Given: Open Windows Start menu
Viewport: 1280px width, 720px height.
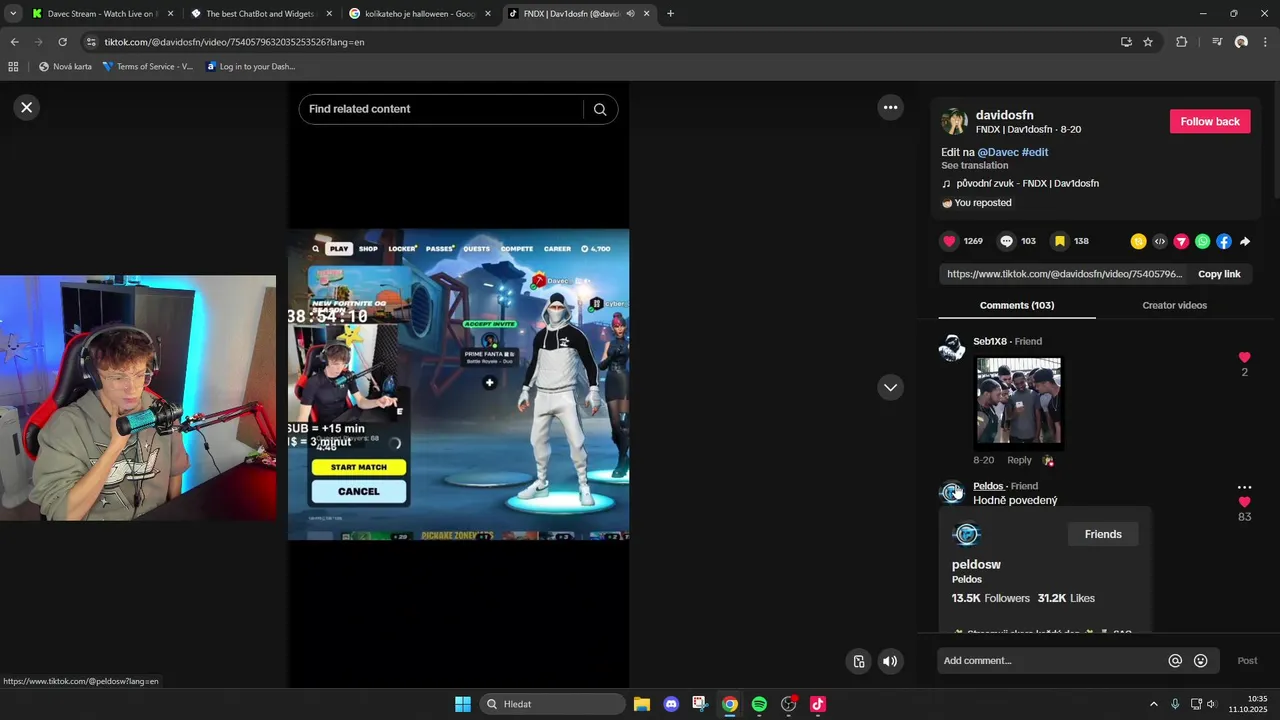Looking at the screenshot, I should [463, 704].
